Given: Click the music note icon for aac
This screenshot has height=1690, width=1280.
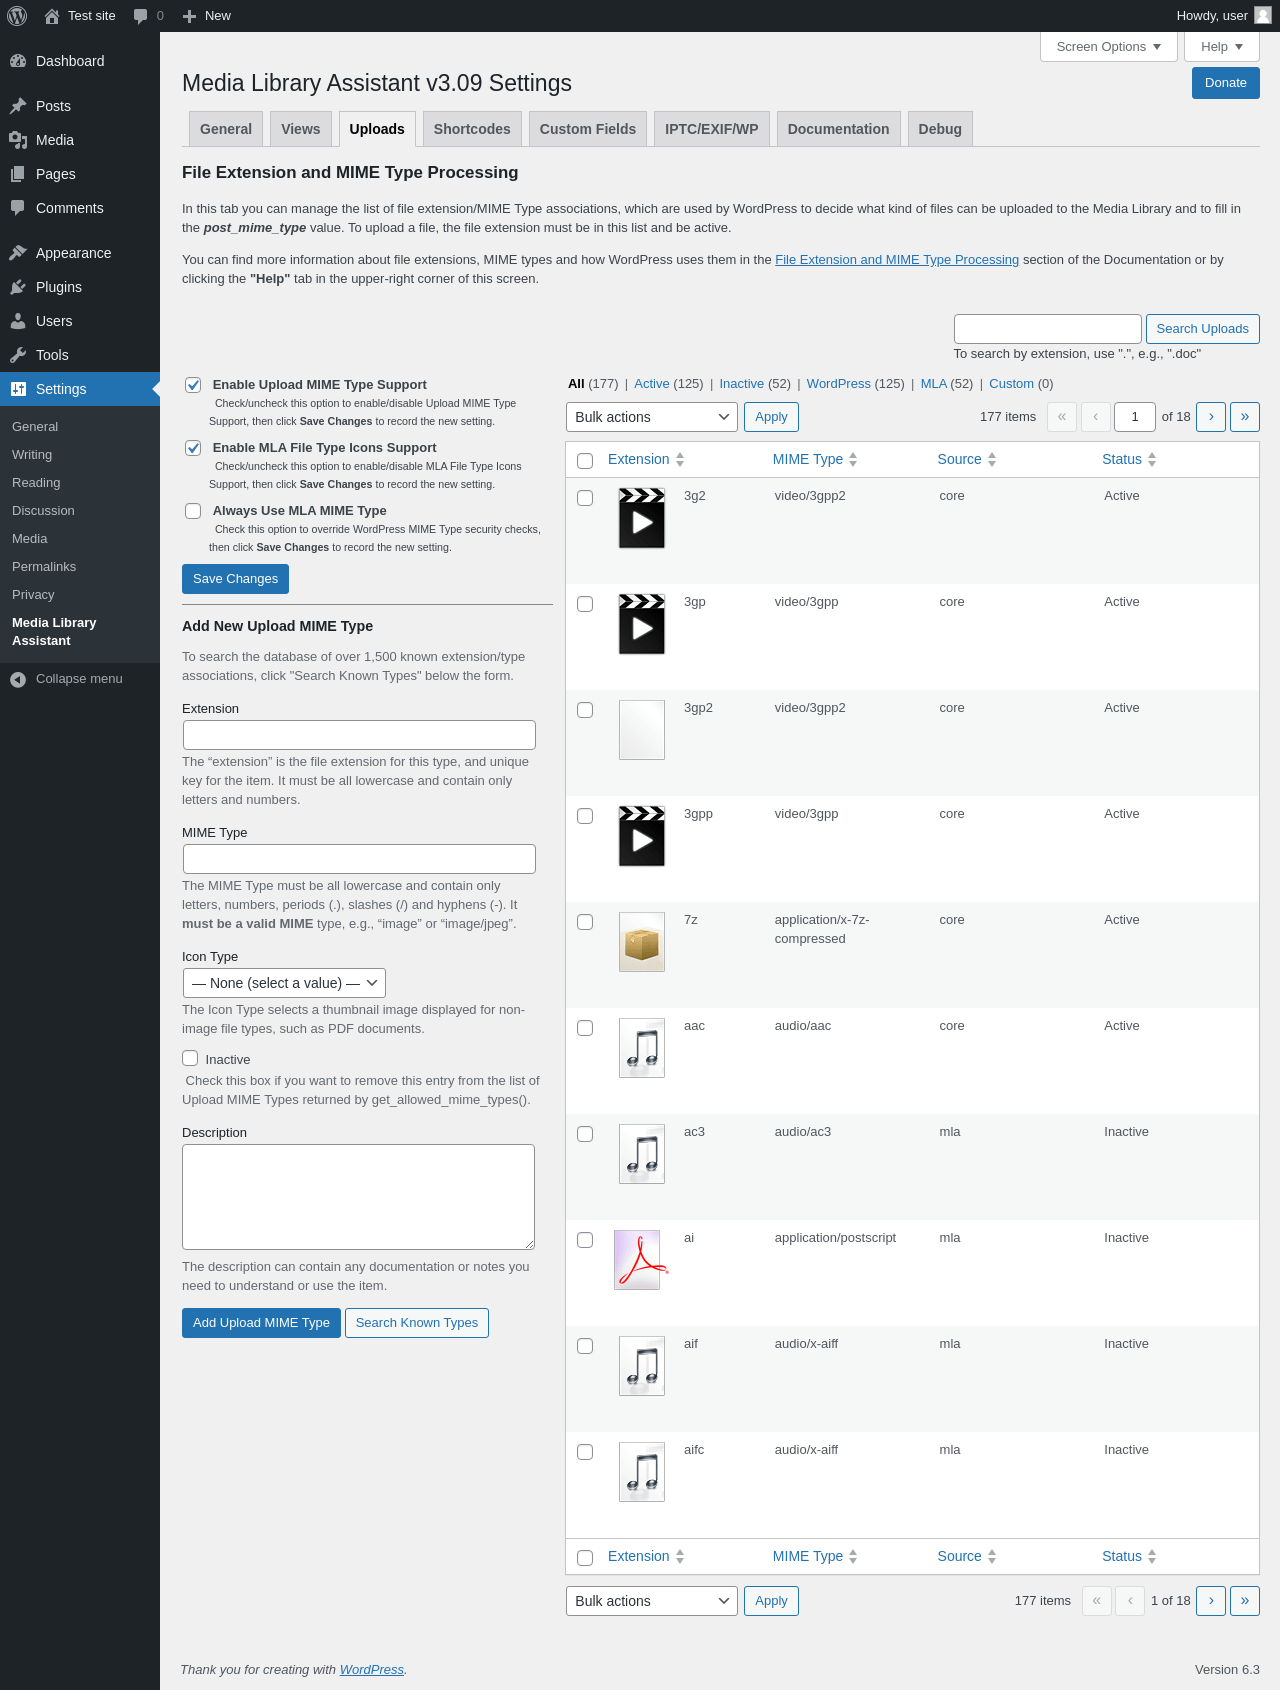Looking at the screenshot, I should point(642,1048).
